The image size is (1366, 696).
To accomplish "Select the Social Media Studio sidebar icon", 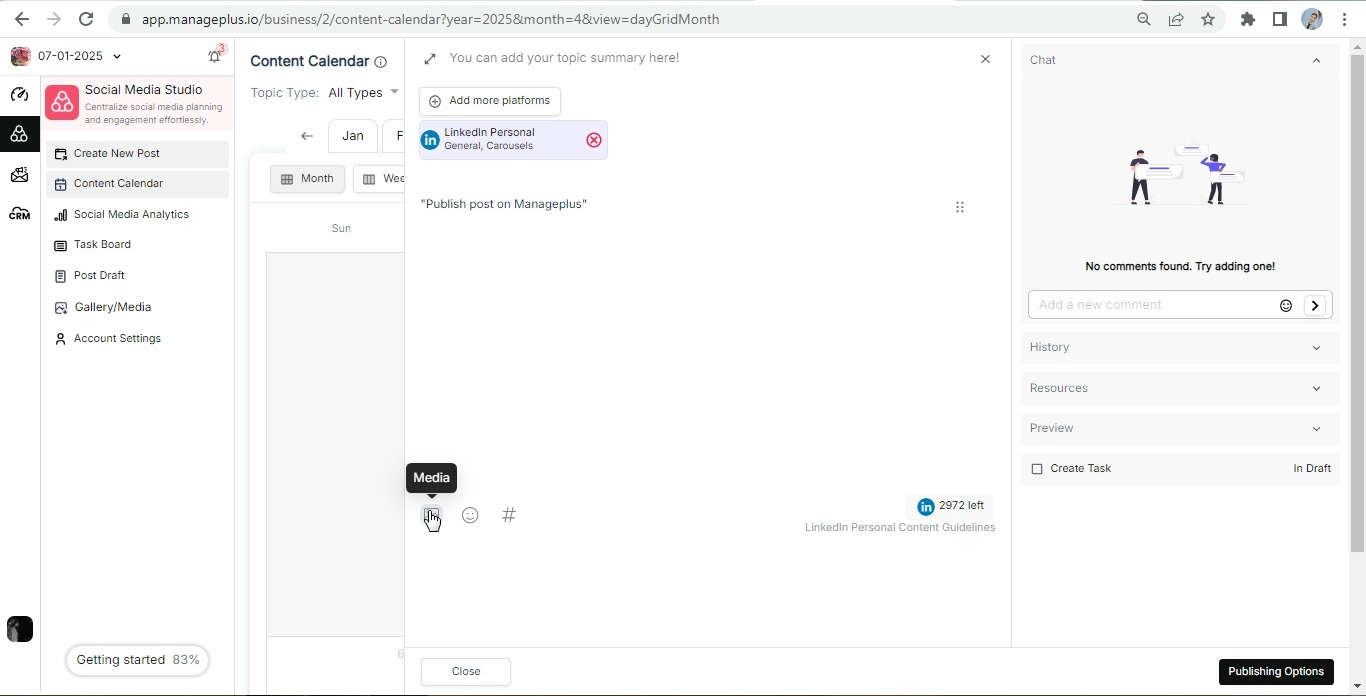I will pyautogui.click(x=20, y=134).
